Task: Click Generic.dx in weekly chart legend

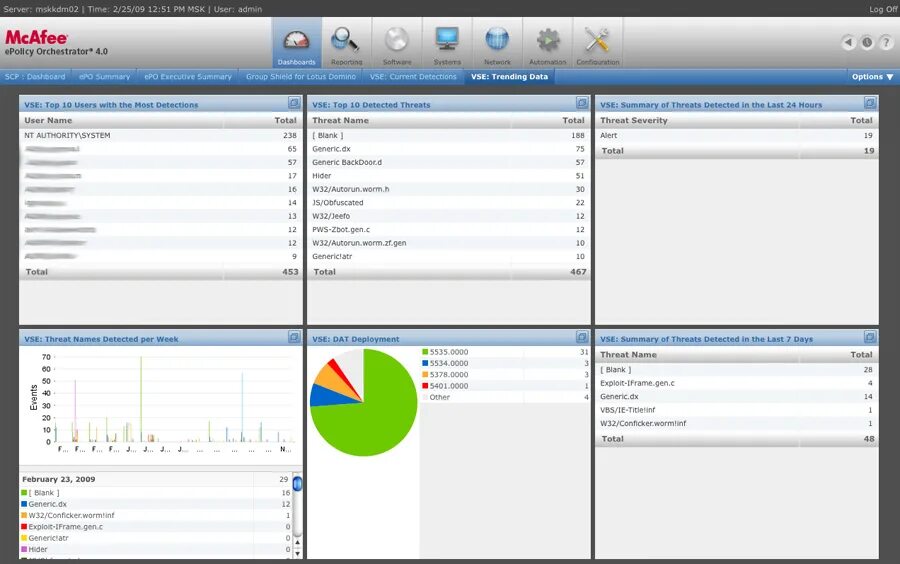Action: click(48, 504)
